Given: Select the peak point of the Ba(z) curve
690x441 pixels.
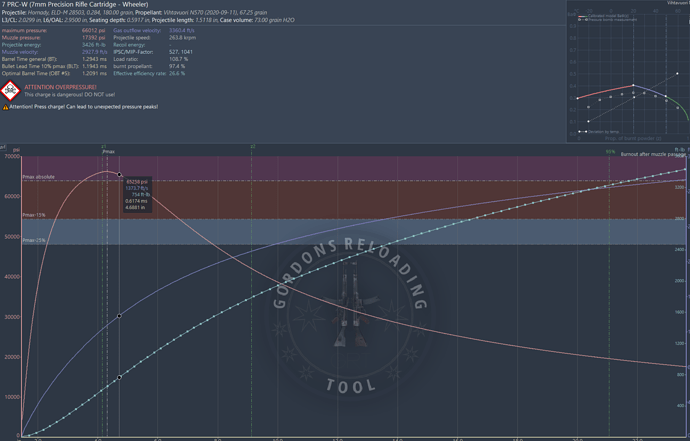Looking at the screenshot, I should point(633,85).
